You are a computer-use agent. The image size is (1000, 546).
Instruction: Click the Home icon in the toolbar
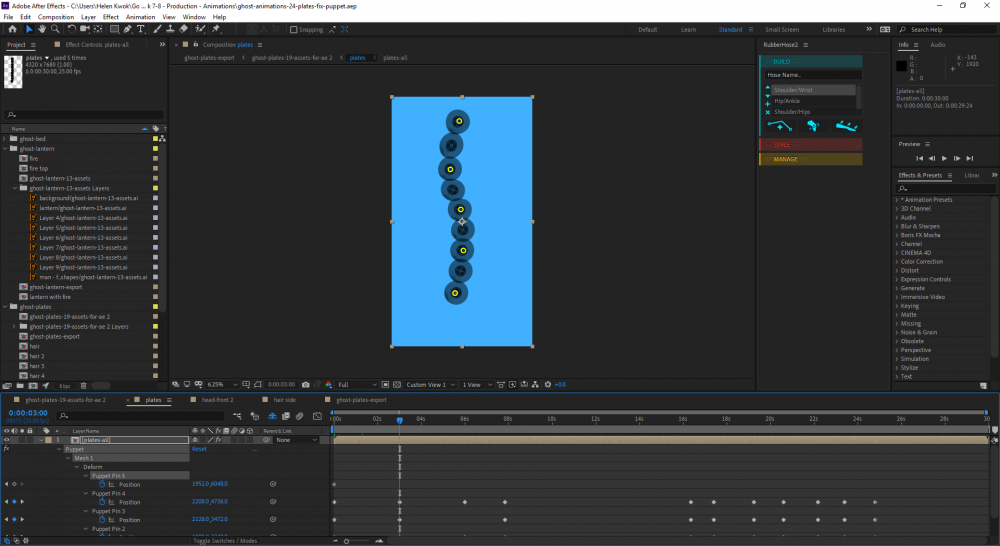[x=10, y=29]
